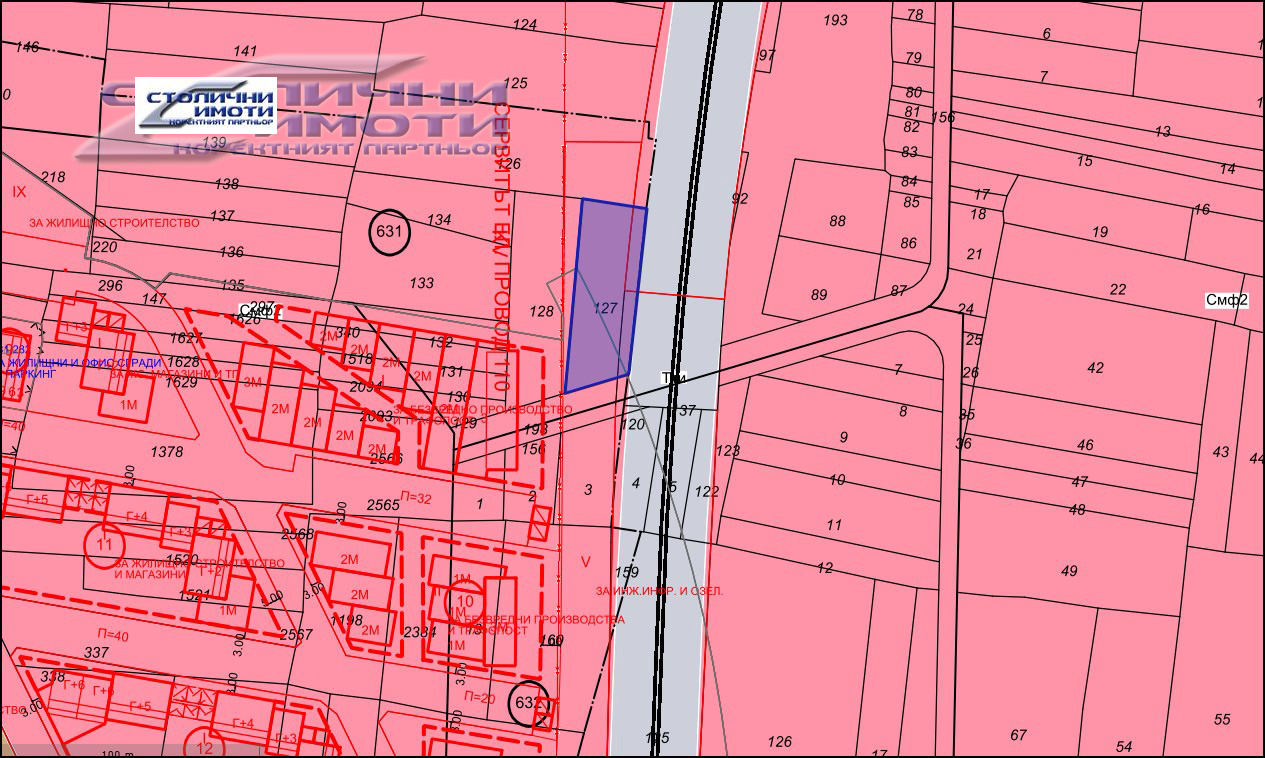Screen dimensions: 1265x758
Task: Select parcel 22 on the right
Action: 1118,290
